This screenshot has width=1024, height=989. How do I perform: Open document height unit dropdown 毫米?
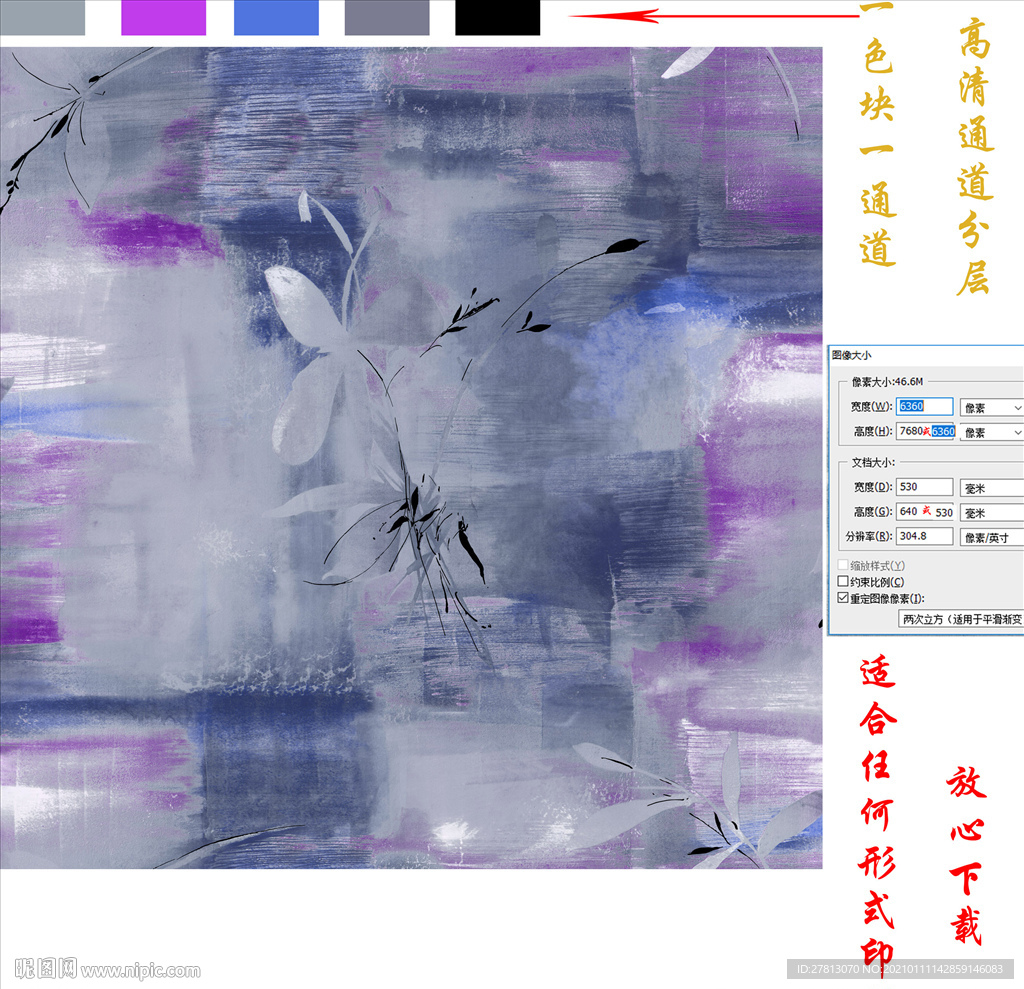991,513
